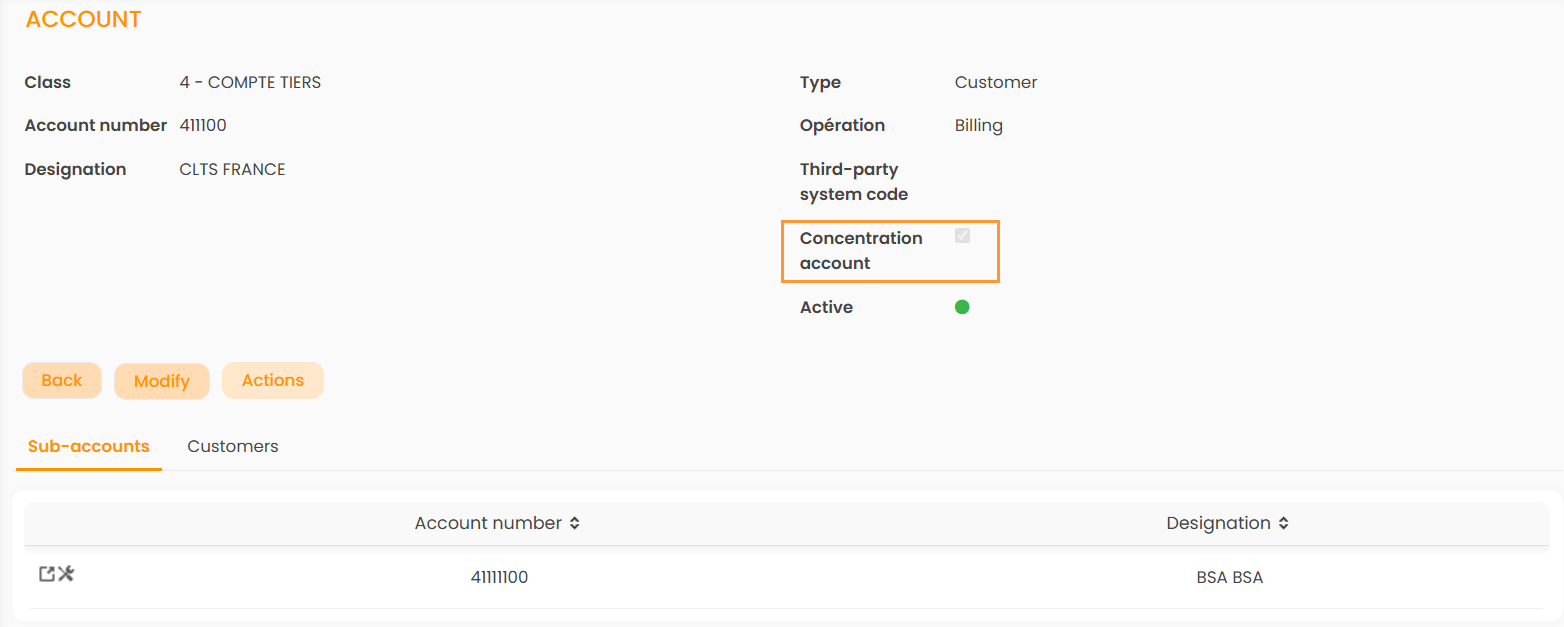
Task: Click the CLTS FRANCE designation value
Action: 232,169
